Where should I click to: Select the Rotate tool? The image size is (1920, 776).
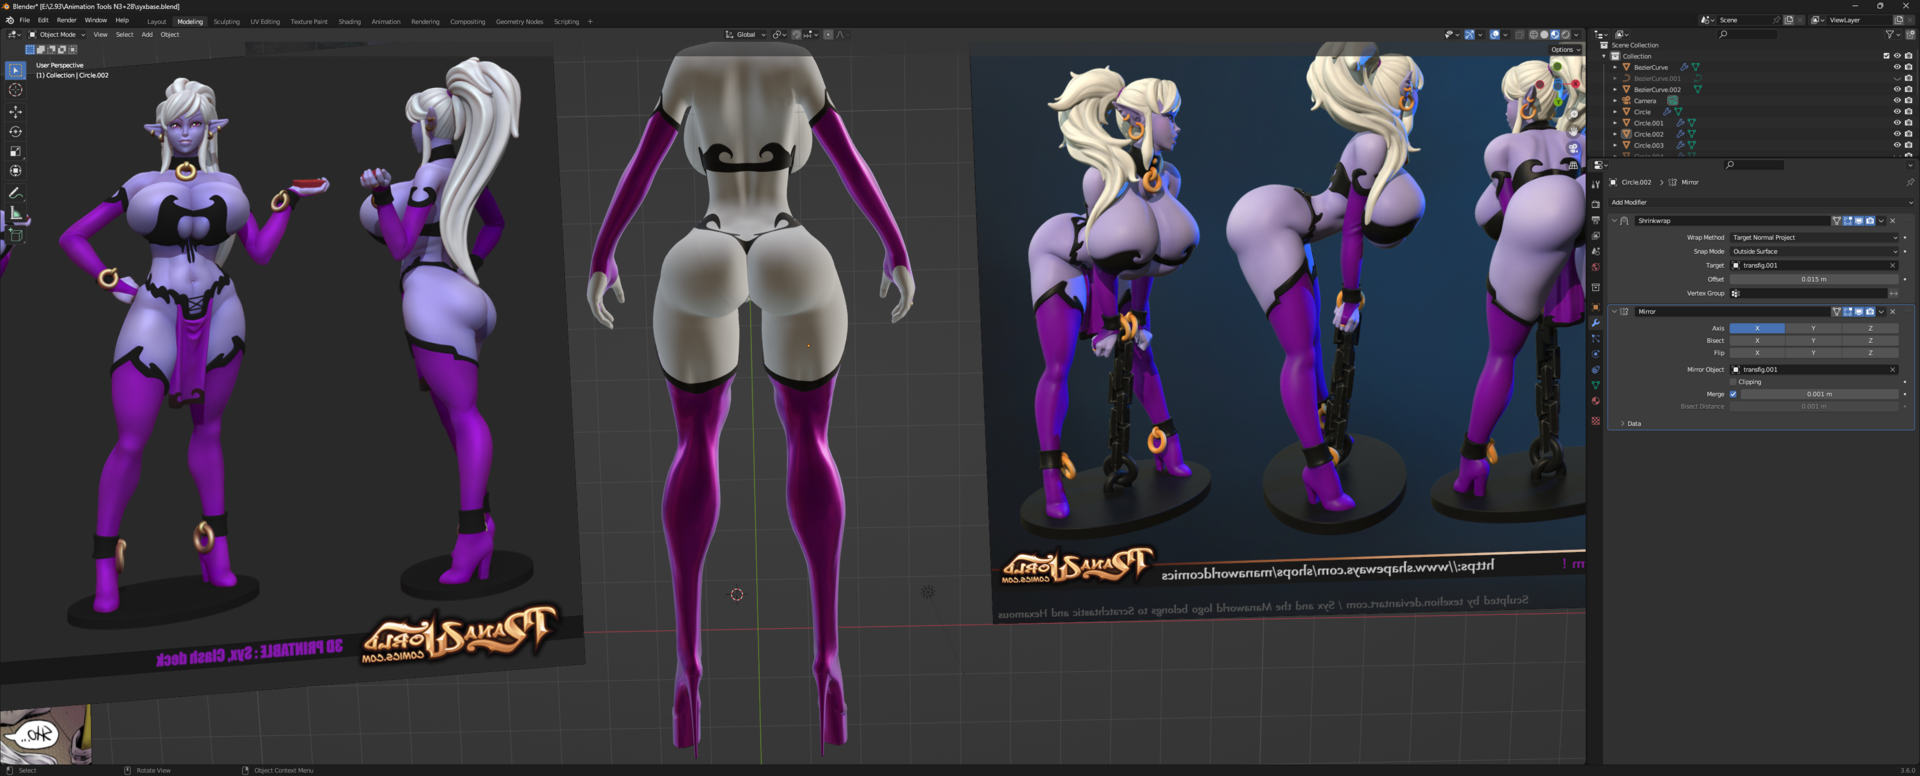point(15,131)
